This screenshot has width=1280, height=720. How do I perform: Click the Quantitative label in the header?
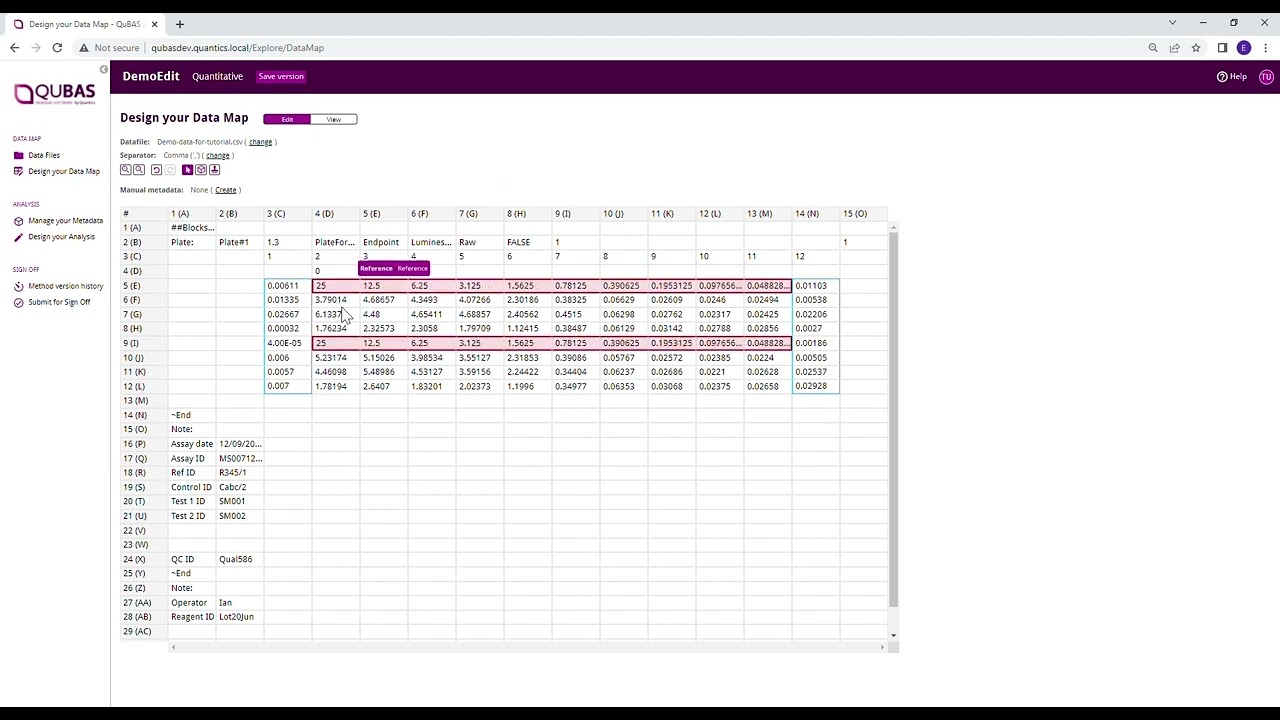[x=218, y=76]
